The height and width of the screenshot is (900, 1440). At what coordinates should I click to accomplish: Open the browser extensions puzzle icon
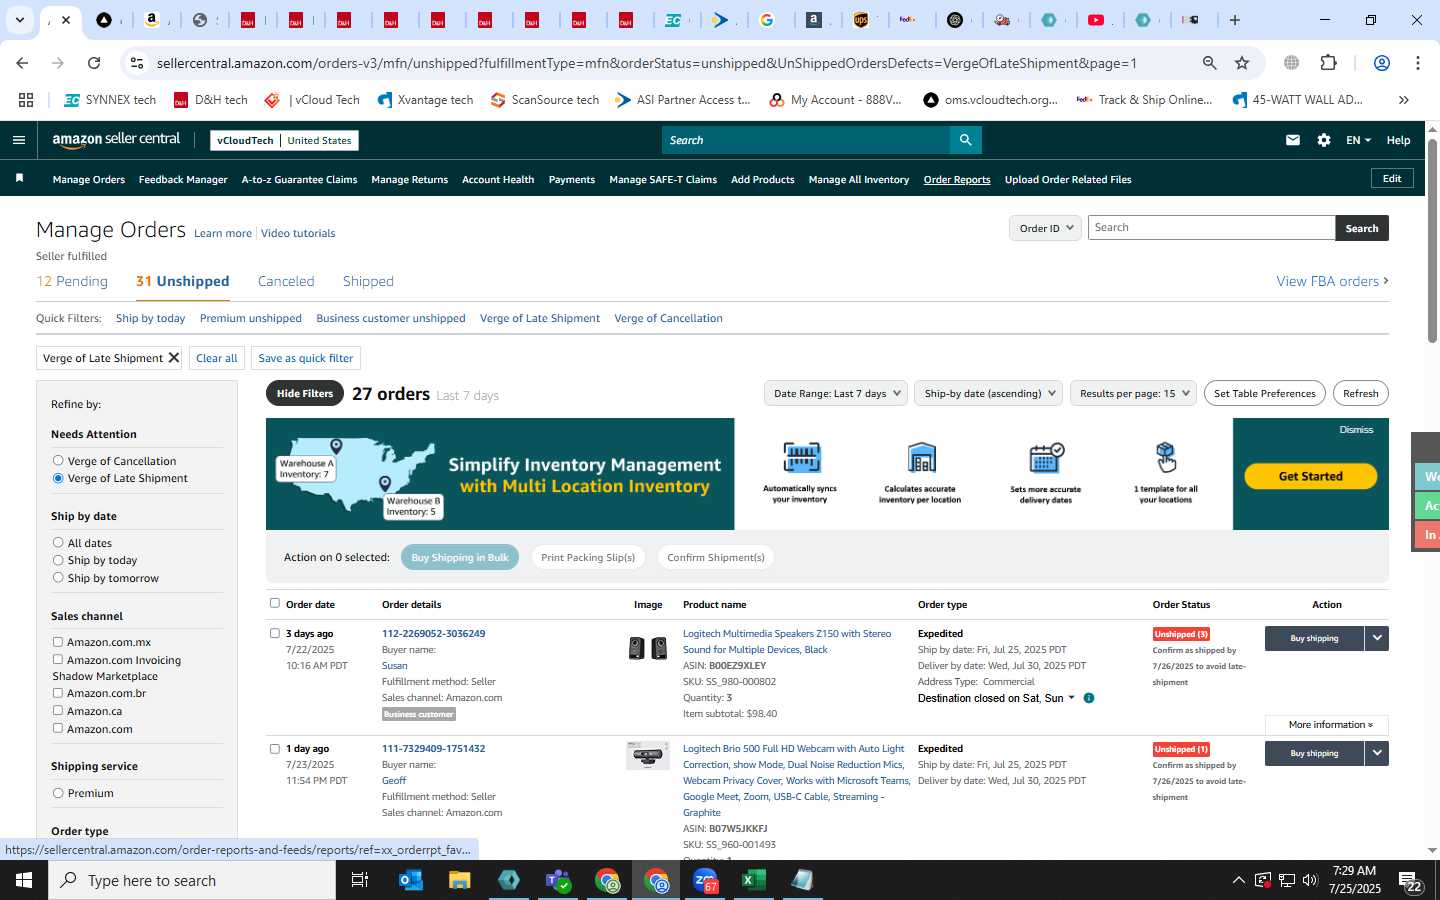coord(1328,63)
